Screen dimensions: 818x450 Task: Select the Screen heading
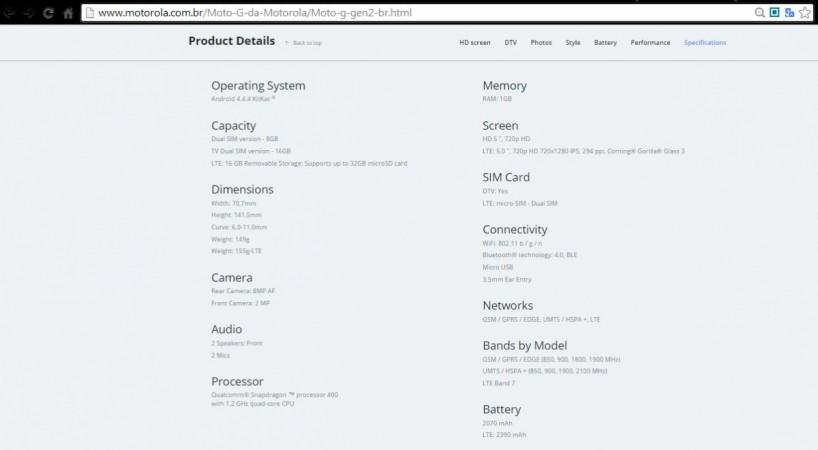point(500,126)
